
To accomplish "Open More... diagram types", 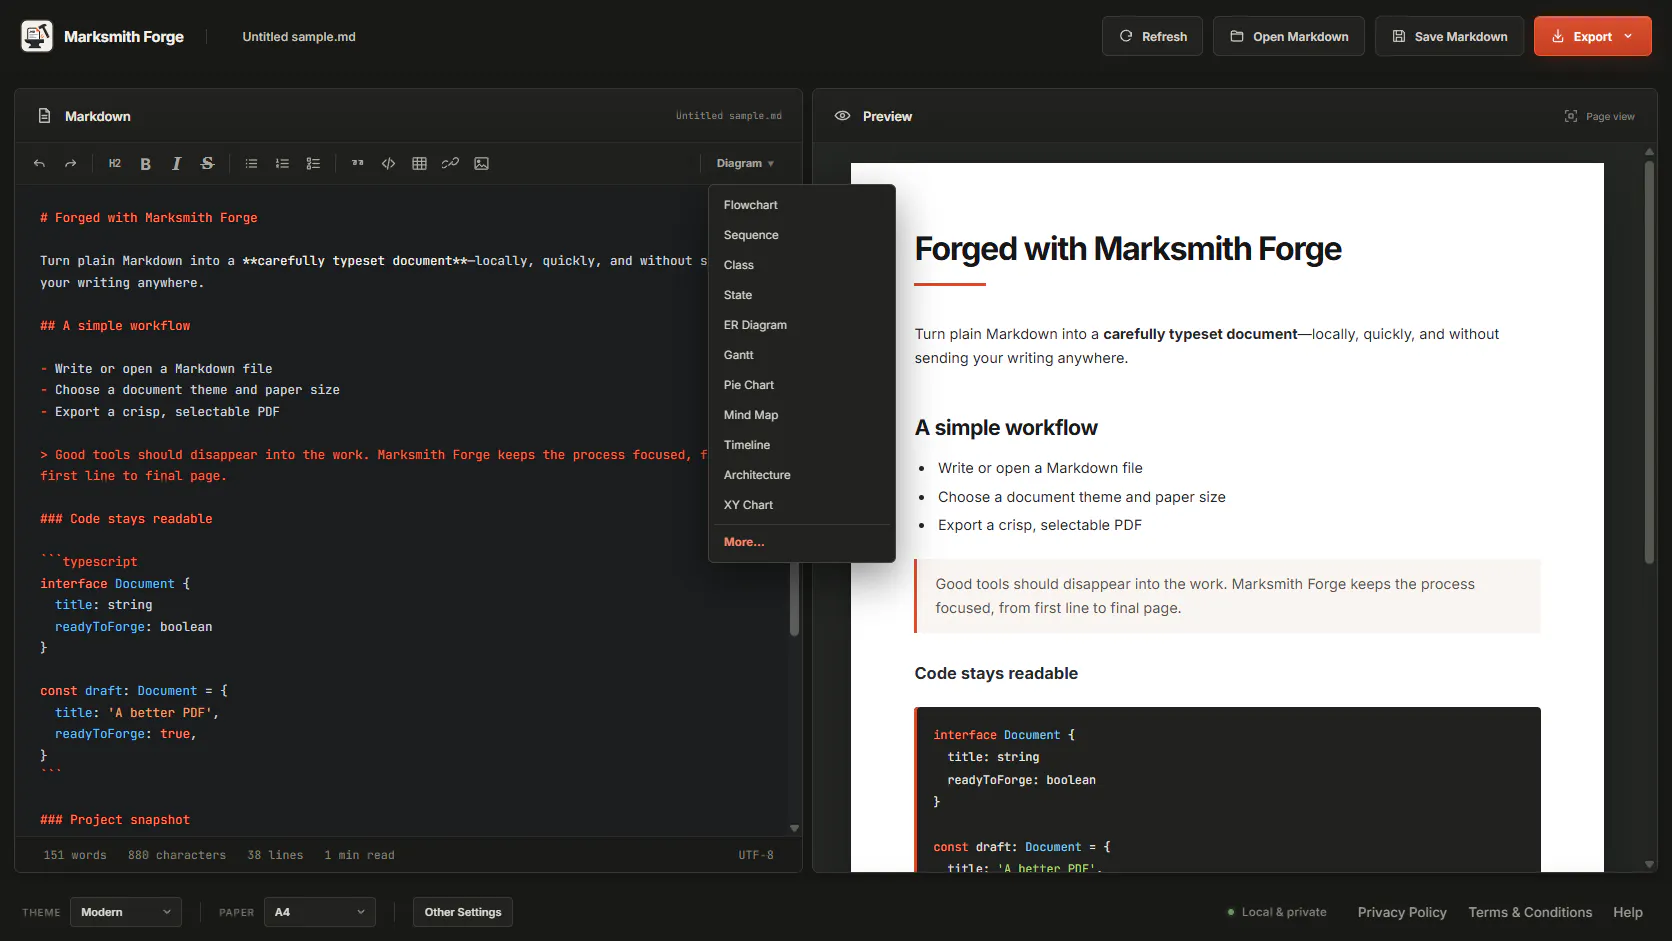I will tap(802, 542).
